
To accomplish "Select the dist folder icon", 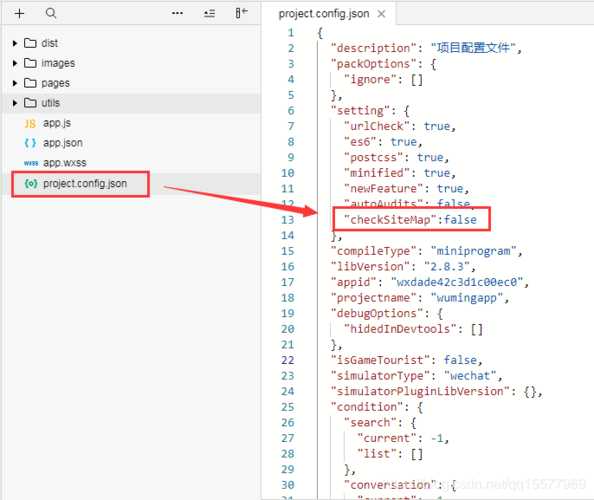I will (30, 43).
